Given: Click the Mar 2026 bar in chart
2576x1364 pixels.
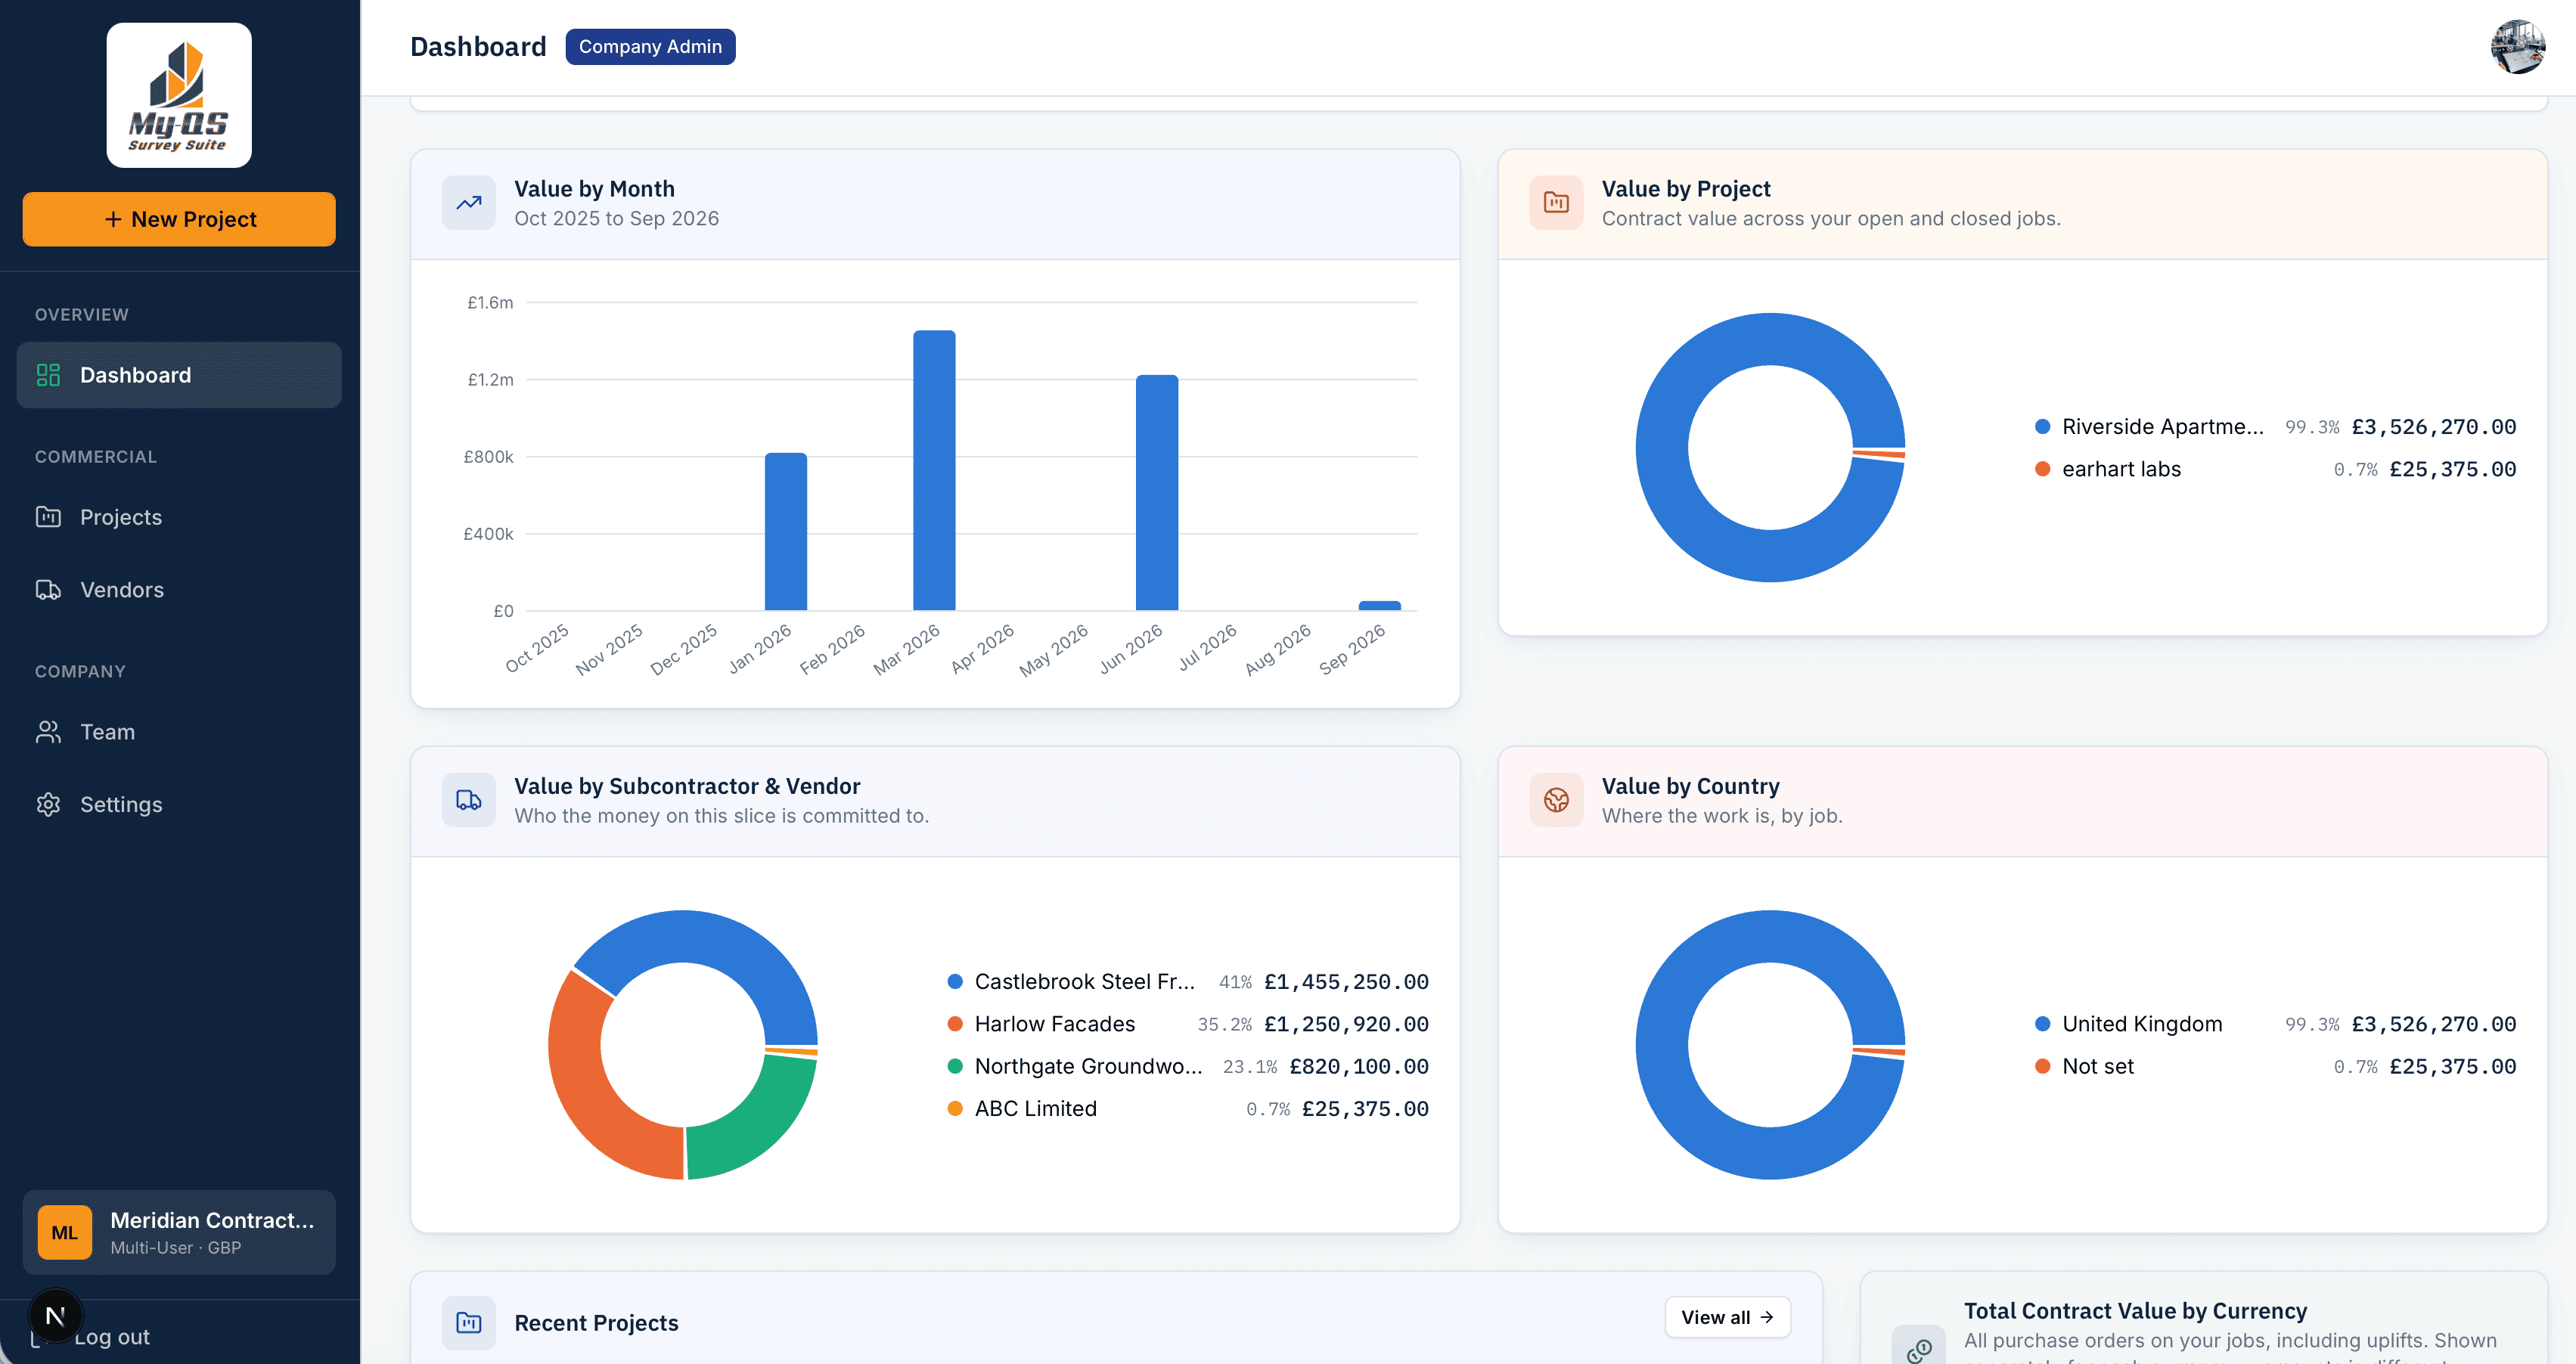Looking at the screenshot, I should (934, 470).
